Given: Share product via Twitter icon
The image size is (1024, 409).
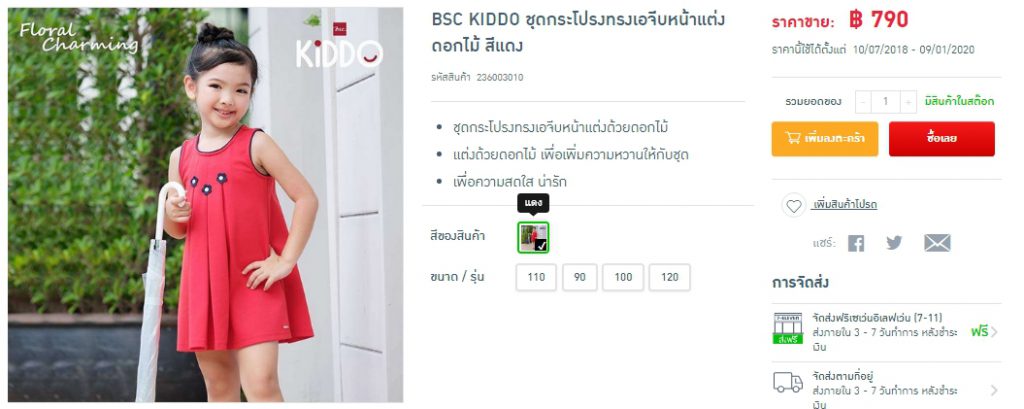Looking at the screenshot, I should (894, 243).
